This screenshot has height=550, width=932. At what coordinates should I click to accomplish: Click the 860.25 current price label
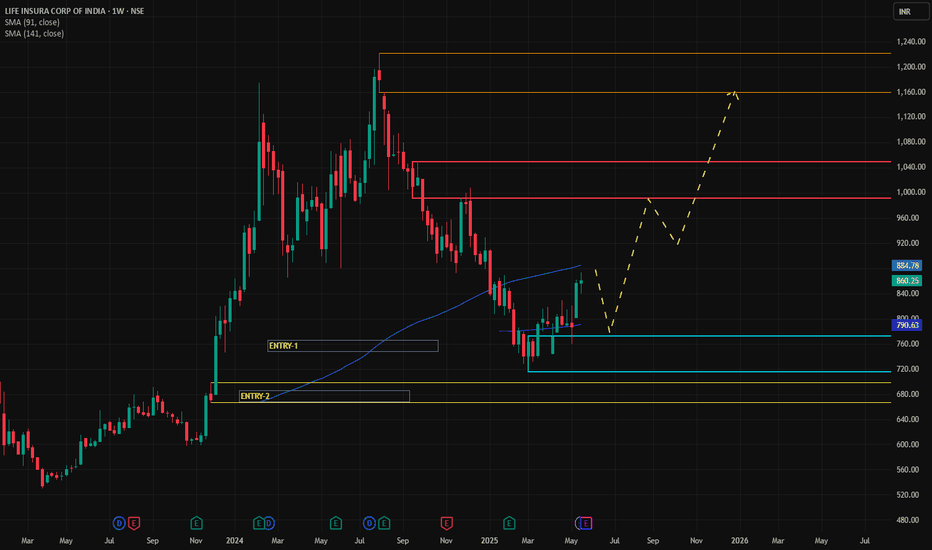pos(907,280)
